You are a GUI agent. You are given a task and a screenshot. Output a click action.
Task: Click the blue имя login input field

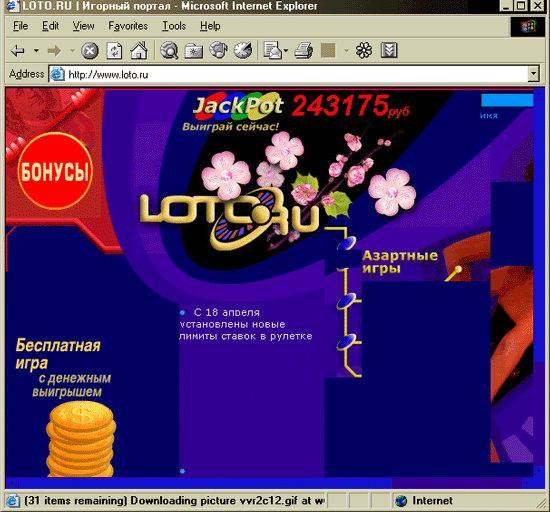507,100
